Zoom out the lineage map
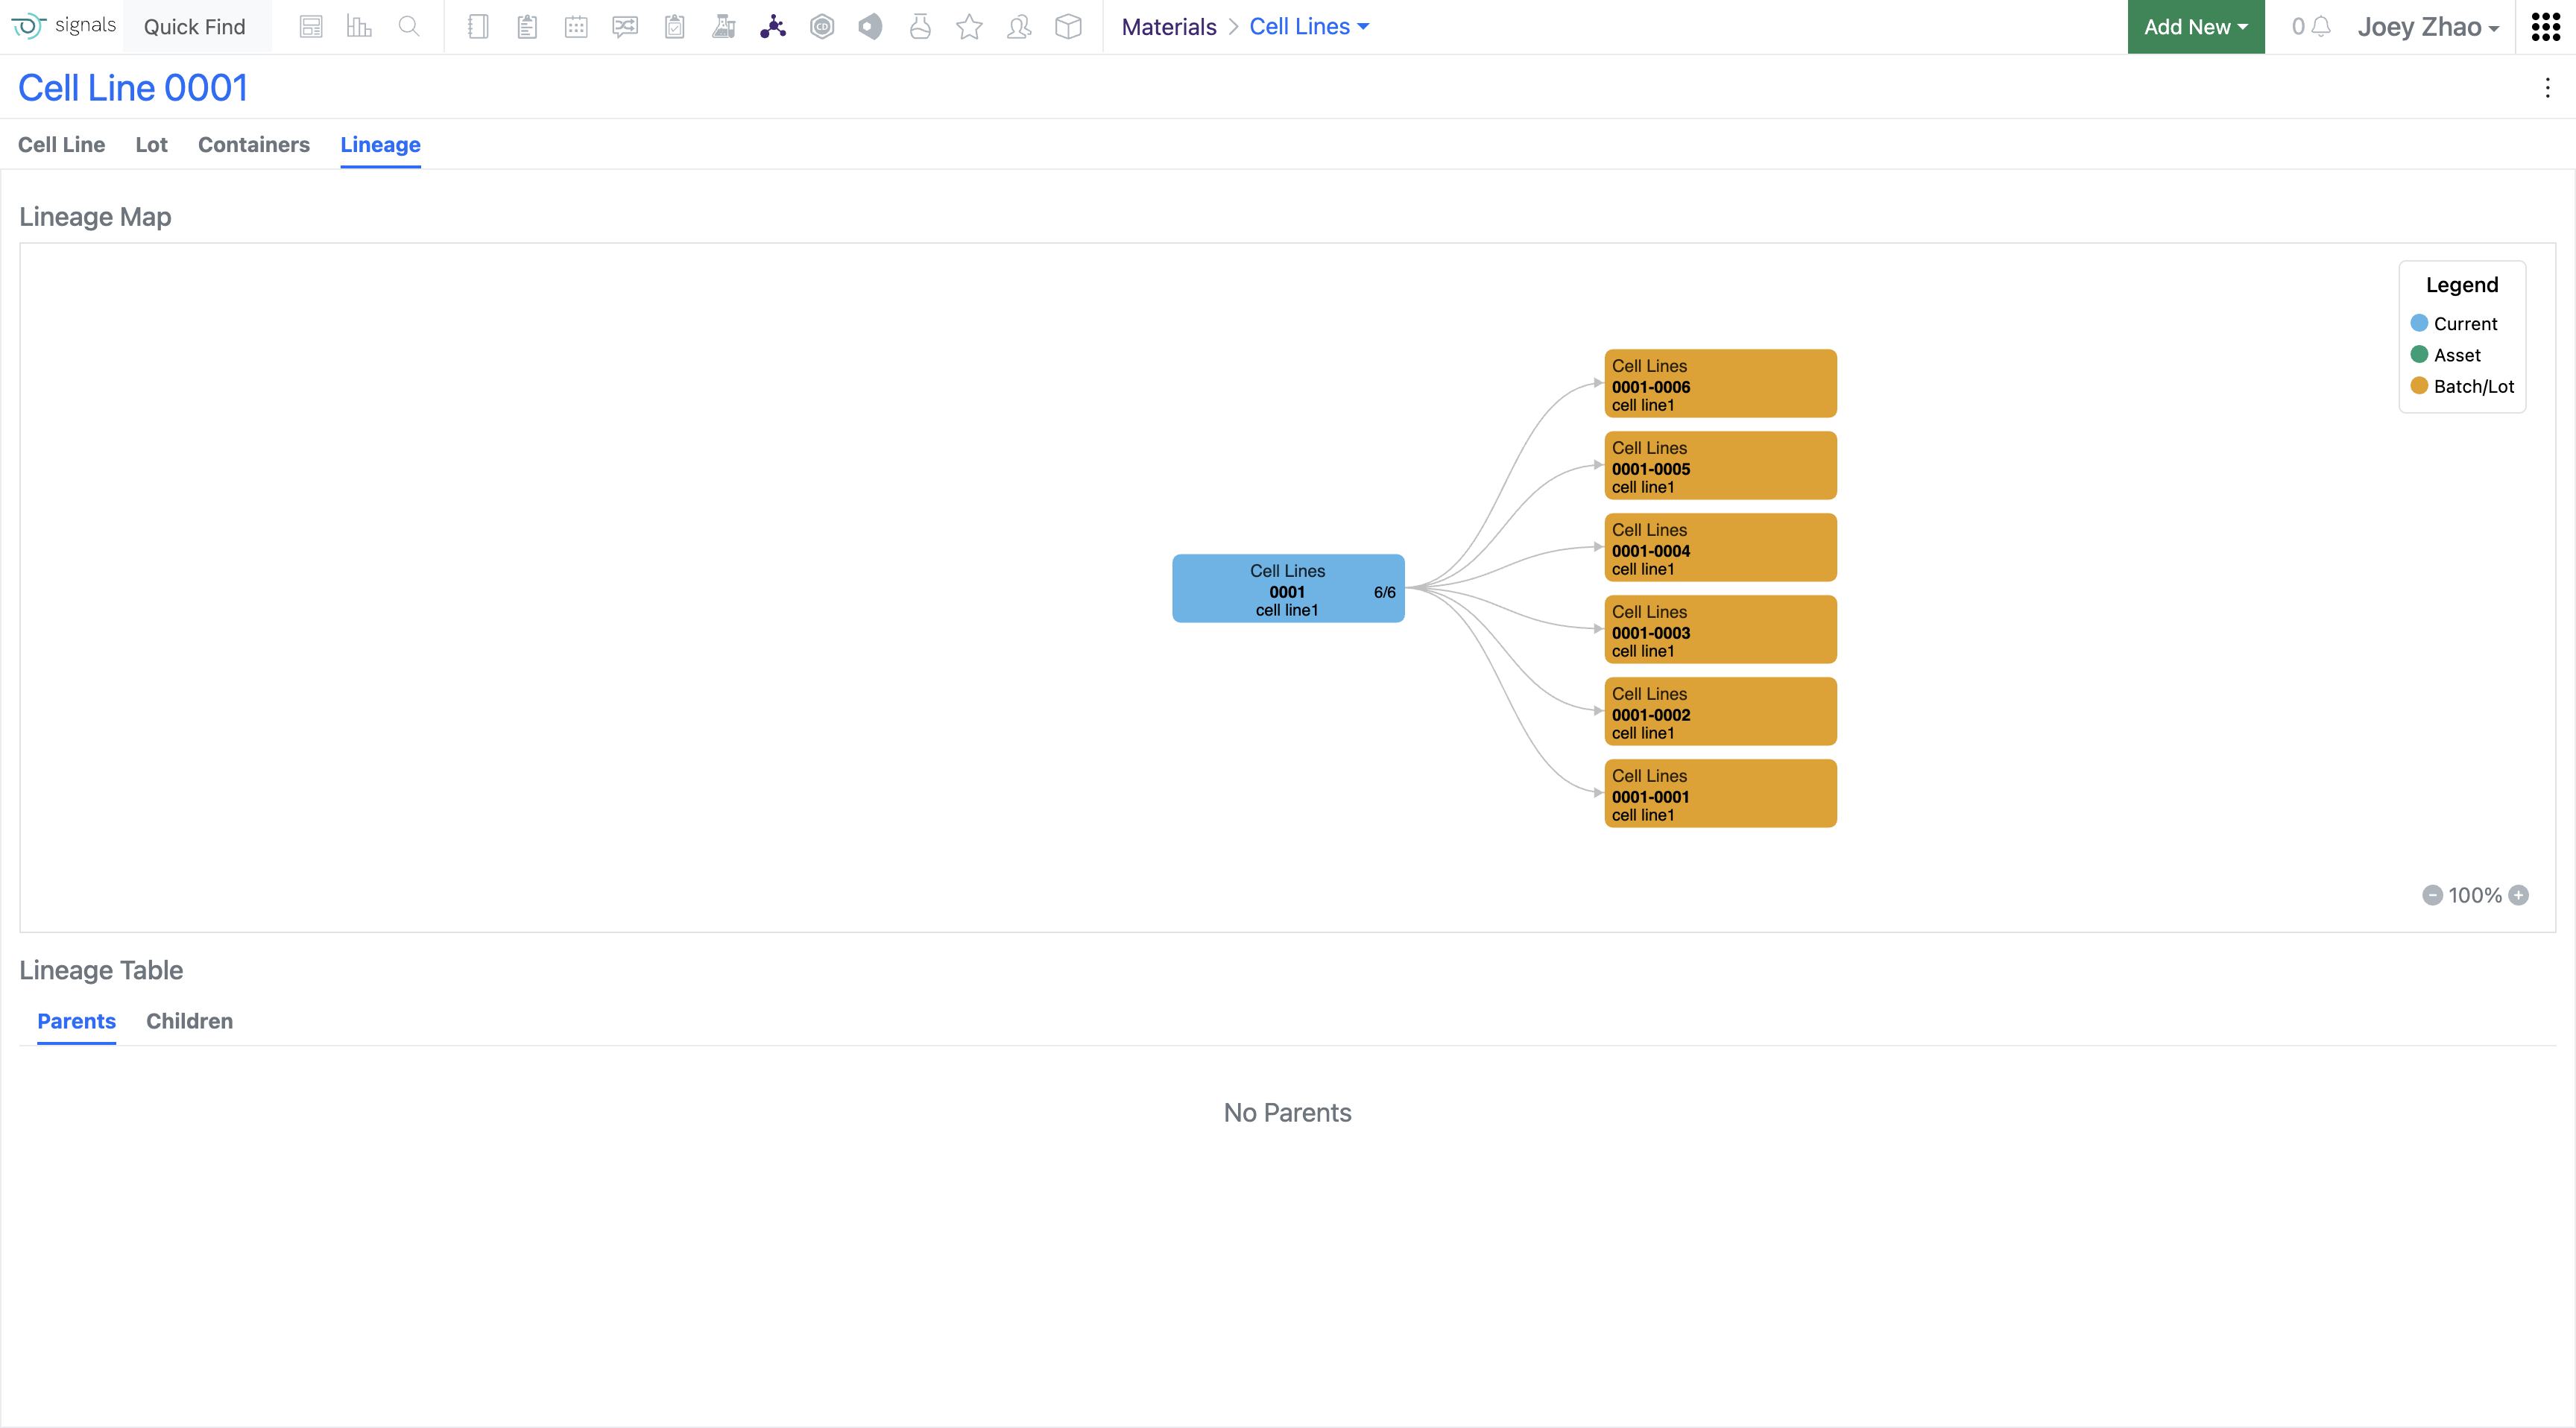 pos(2432,895)
